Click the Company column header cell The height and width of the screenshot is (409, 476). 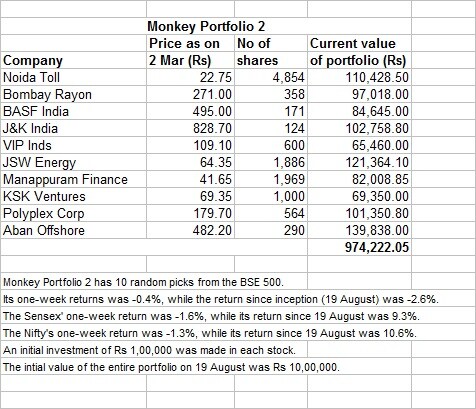coord(74,60)
